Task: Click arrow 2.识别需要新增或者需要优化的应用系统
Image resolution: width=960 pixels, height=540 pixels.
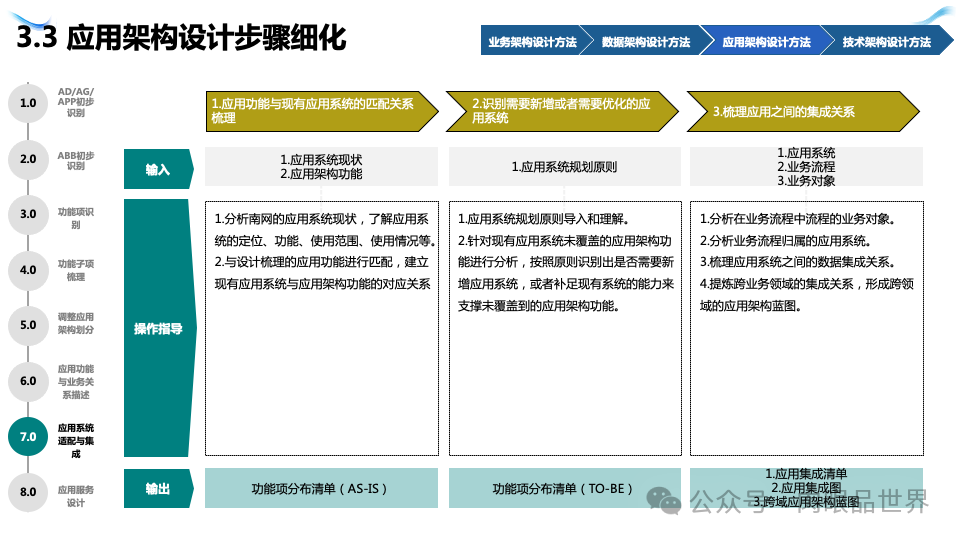Action: pyautogui.click(x=562, y=111)
